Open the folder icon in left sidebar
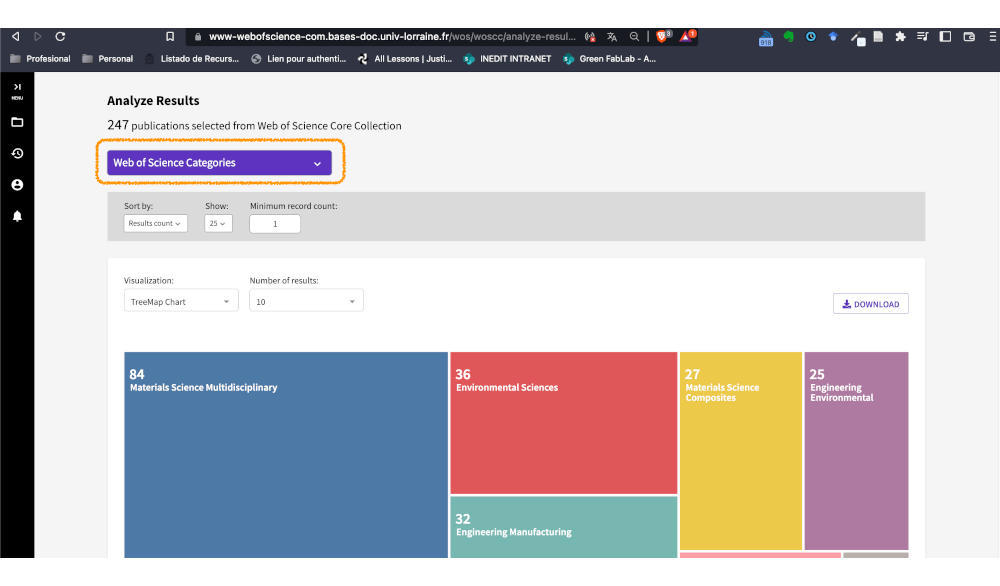1000x586 pixels. [x=17, y=122]
